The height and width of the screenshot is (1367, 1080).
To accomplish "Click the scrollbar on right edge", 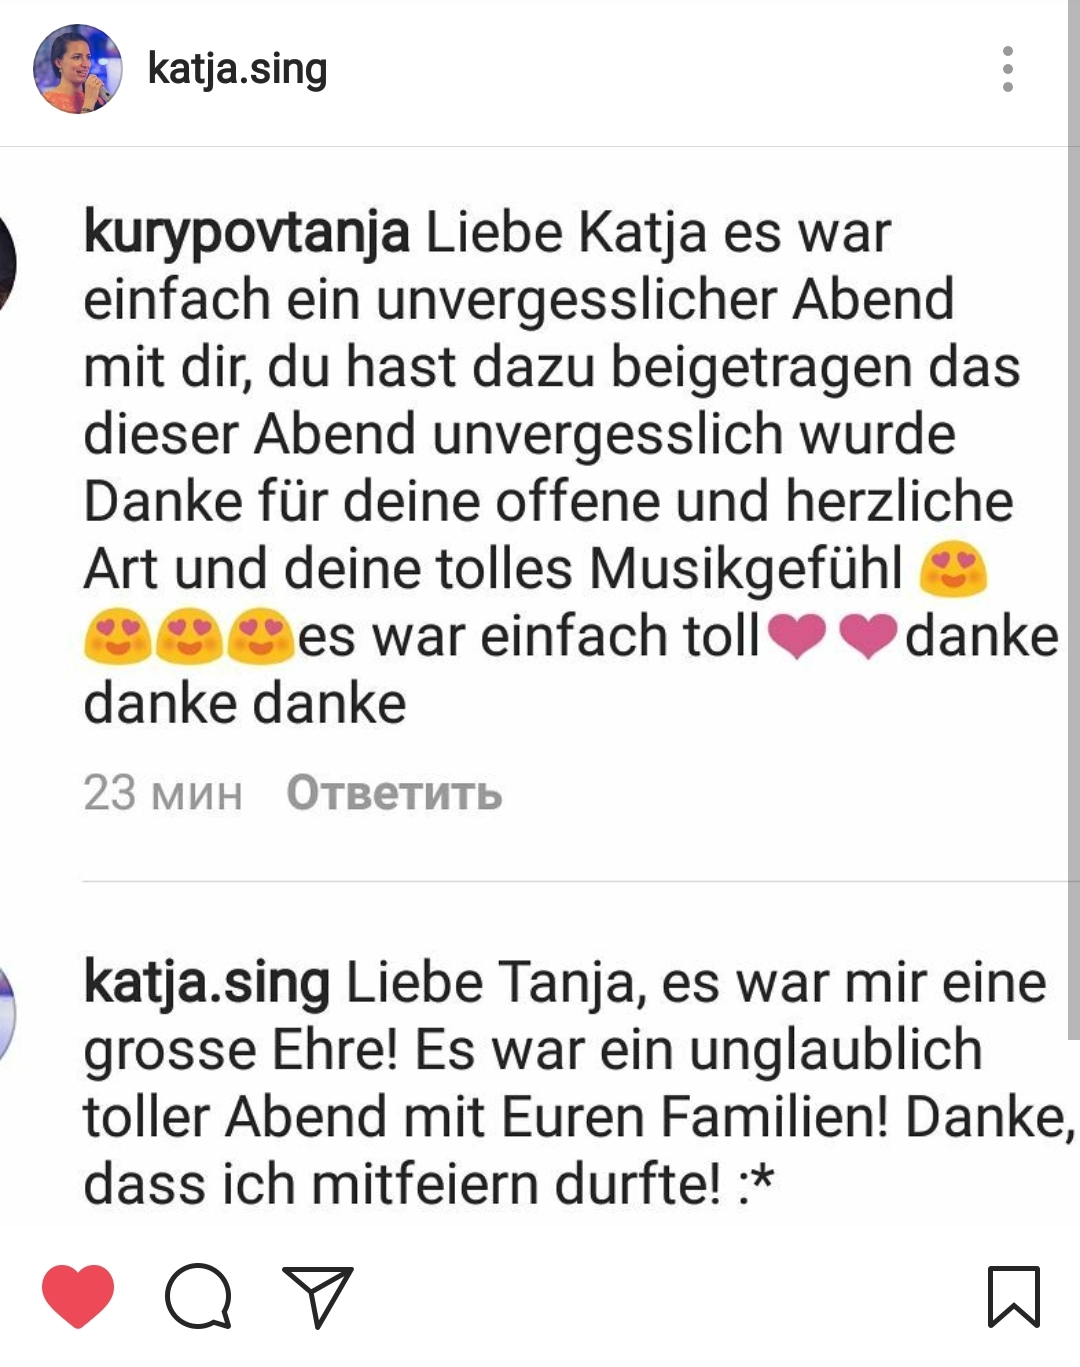I will pos(1073,520).
